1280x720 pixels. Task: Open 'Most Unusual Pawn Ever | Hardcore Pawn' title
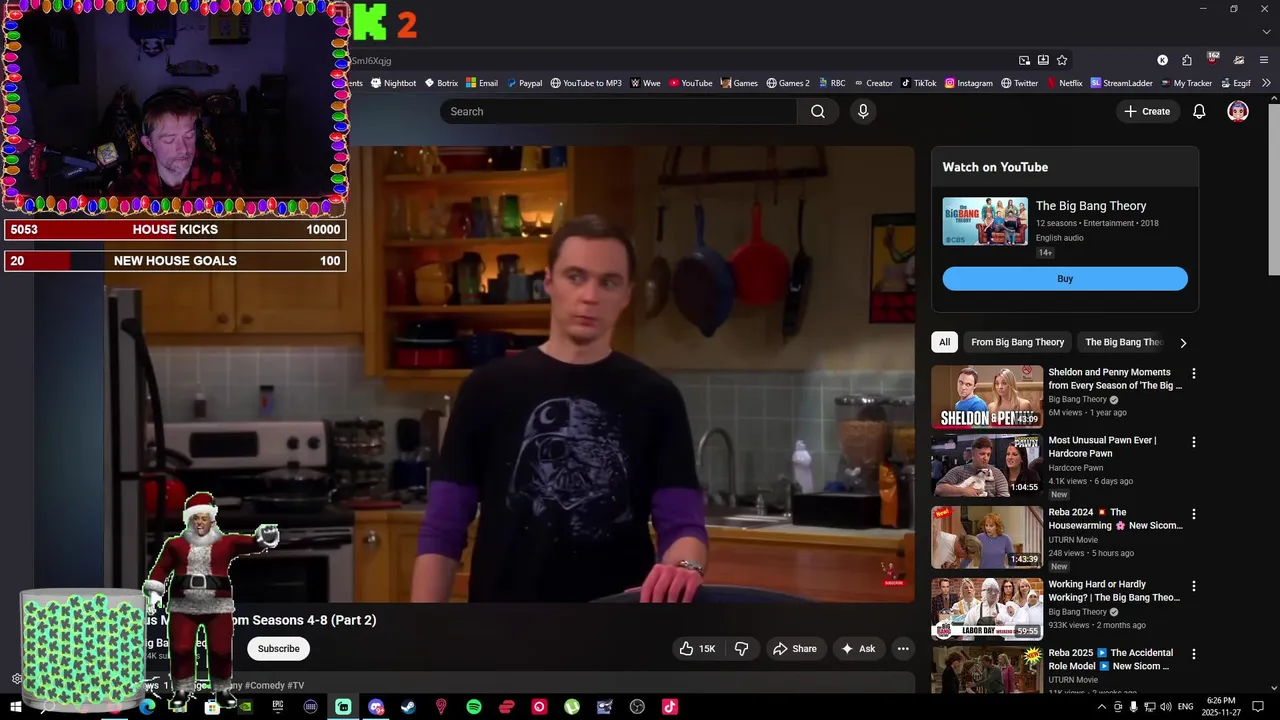point(1102,447)
